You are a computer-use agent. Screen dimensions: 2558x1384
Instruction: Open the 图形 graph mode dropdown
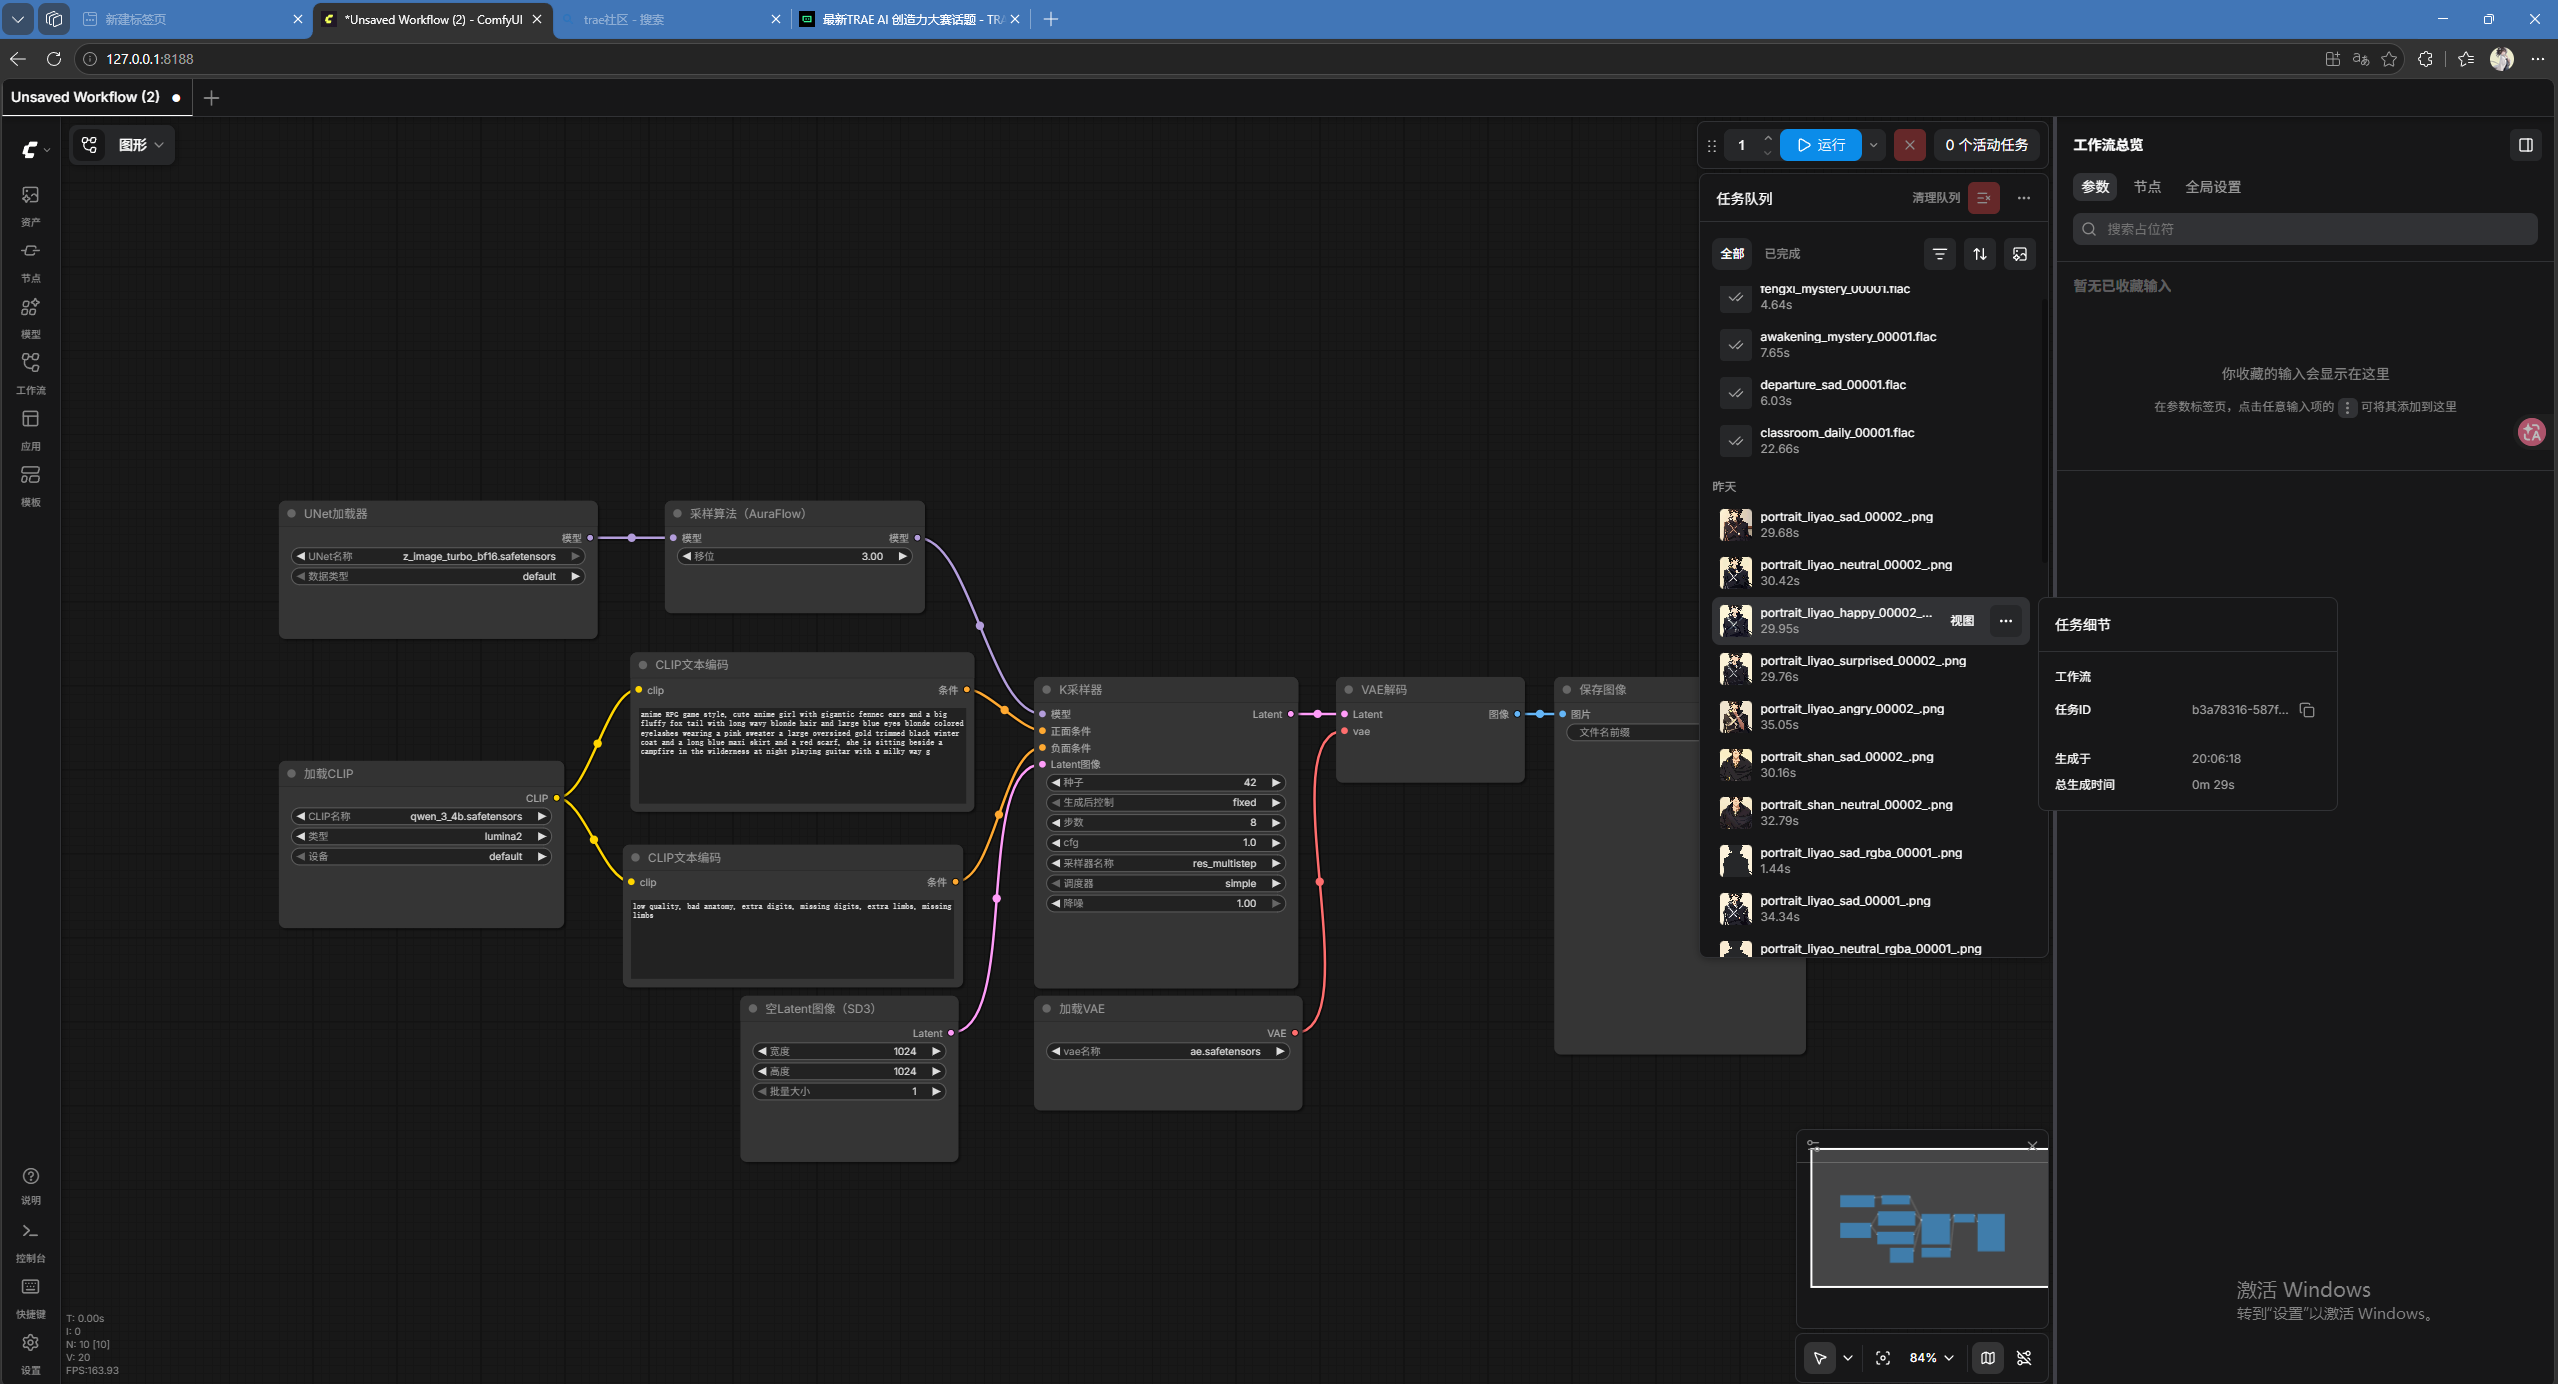[140, 145]
